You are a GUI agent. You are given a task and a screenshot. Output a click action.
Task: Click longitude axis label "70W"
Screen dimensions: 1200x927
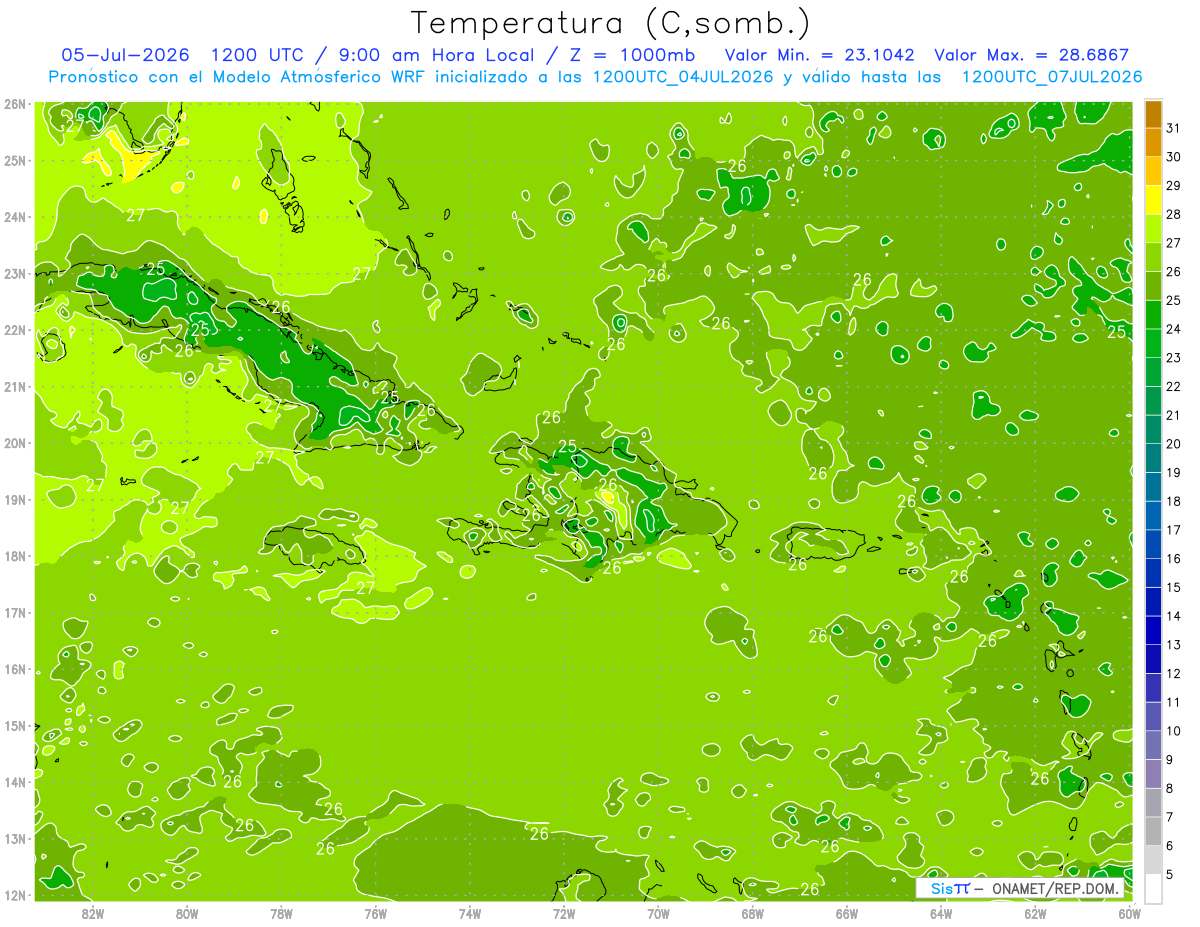pos(658,913)
